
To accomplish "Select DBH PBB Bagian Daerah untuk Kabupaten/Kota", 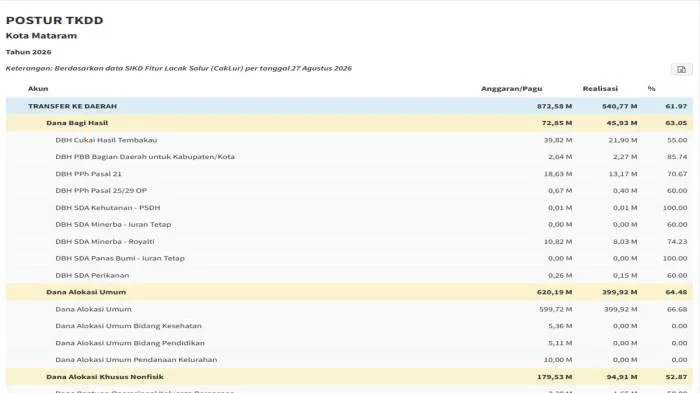I will click(349, 157).
